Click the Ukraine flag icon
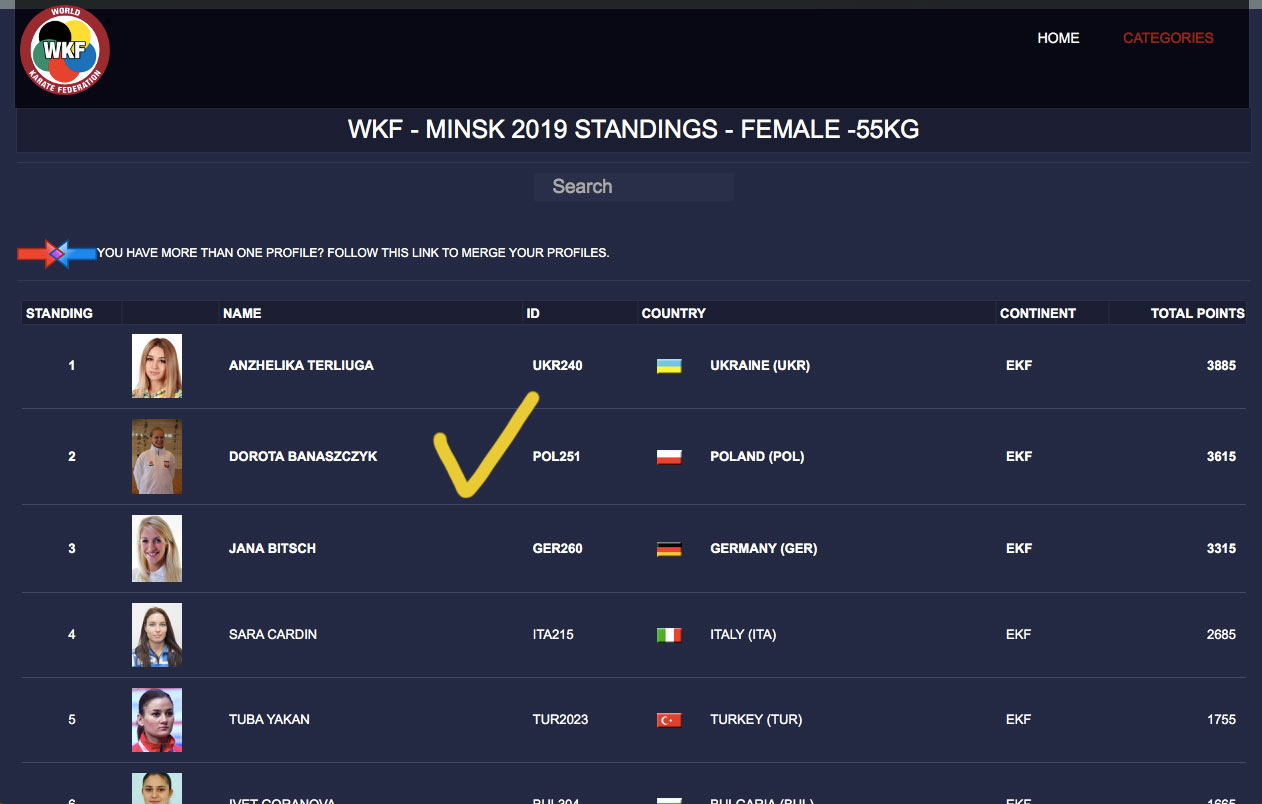The image size is (1262, 804). coord(669,366)
